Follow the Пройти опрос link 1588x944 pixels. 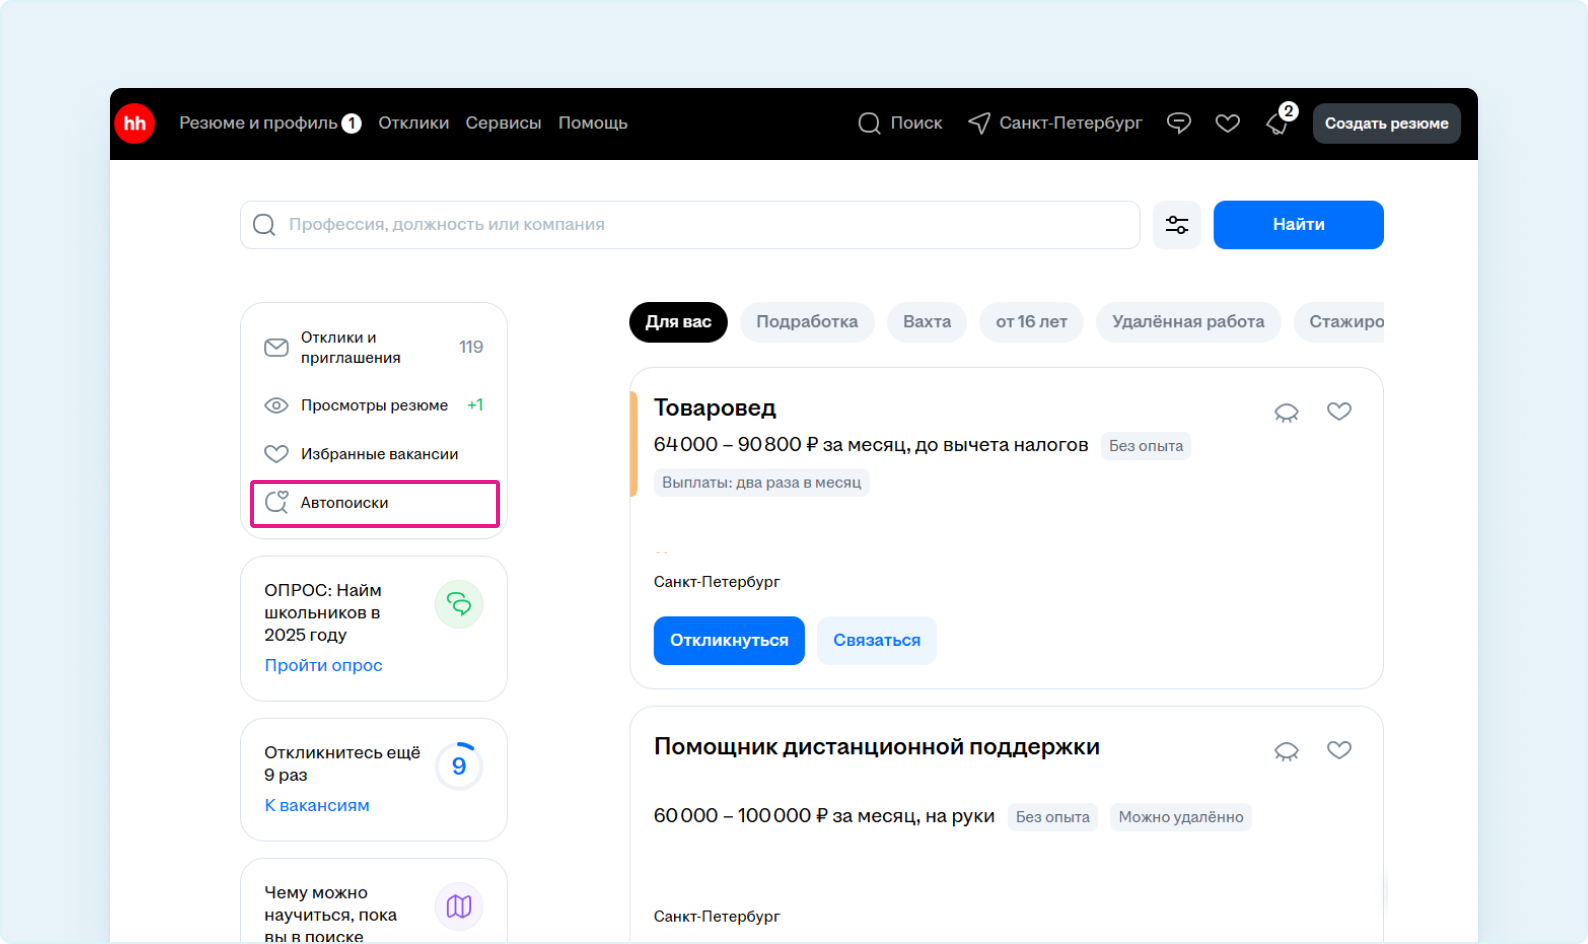click(323, 665)
